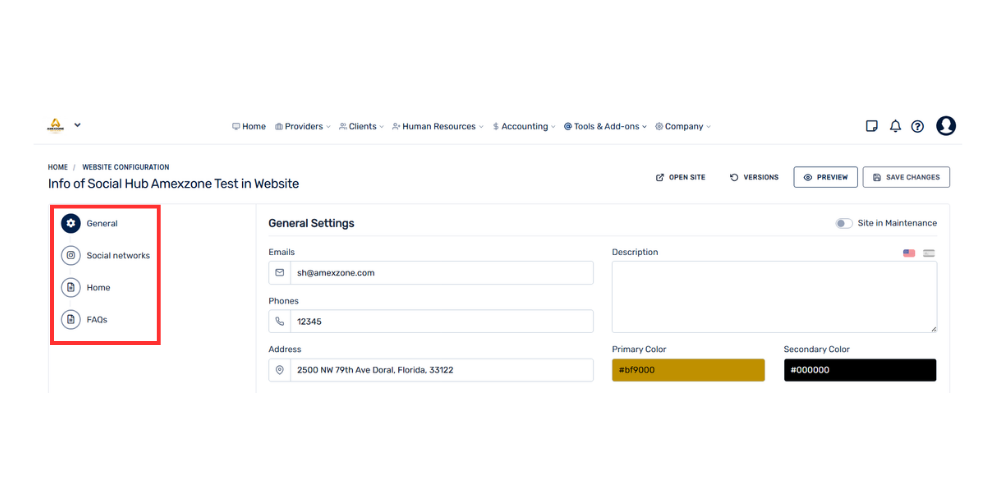Open the Primary Color #bf9000 swatch
This screenshot has width=1000, height=500.
pyautogui.click(x=688, y=370)
